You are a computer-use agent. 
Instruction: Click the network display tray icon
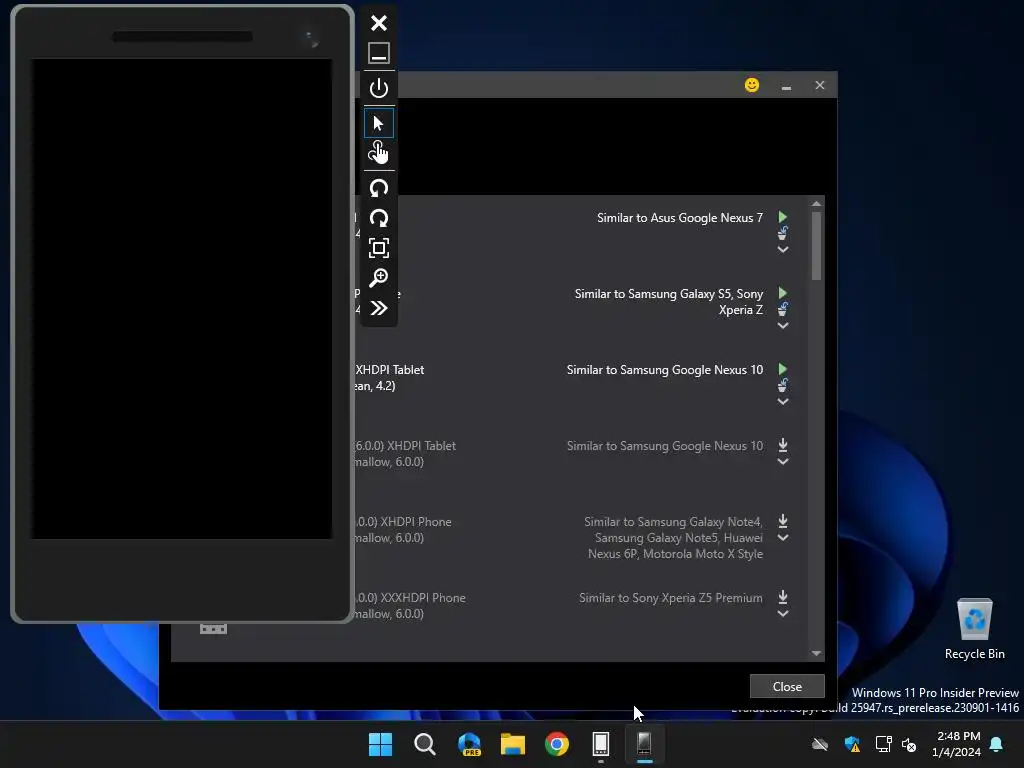[883, 744]
